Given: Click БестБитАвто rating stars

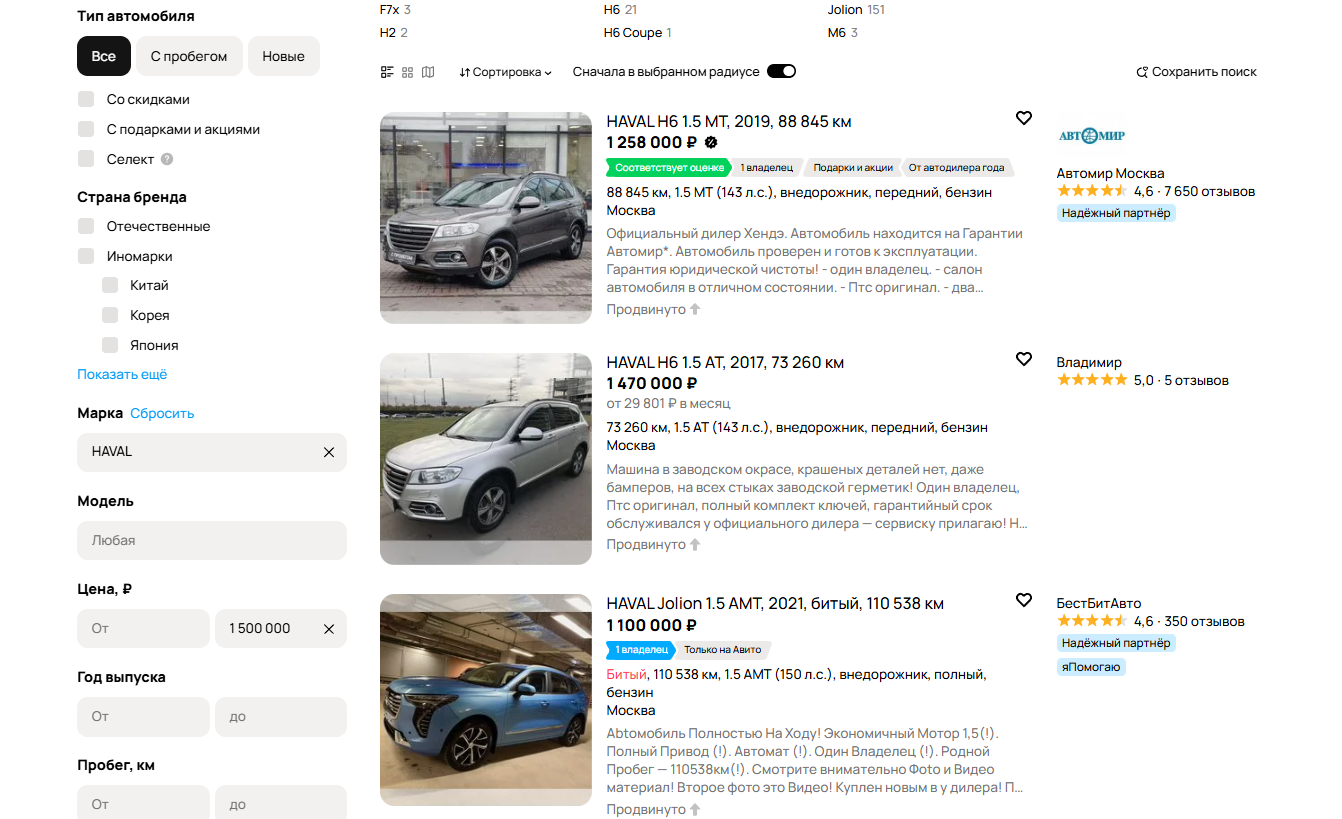Looking at the screenshot, I should click(x=1092, y=621).
